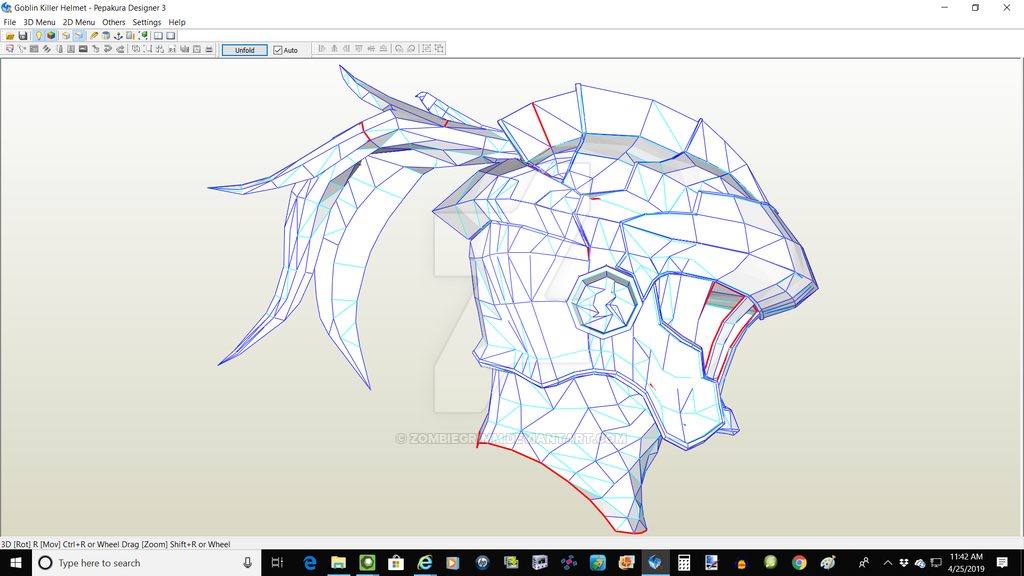
Task: Click the 3D helmet model view
Action: [x=512, y=298]
